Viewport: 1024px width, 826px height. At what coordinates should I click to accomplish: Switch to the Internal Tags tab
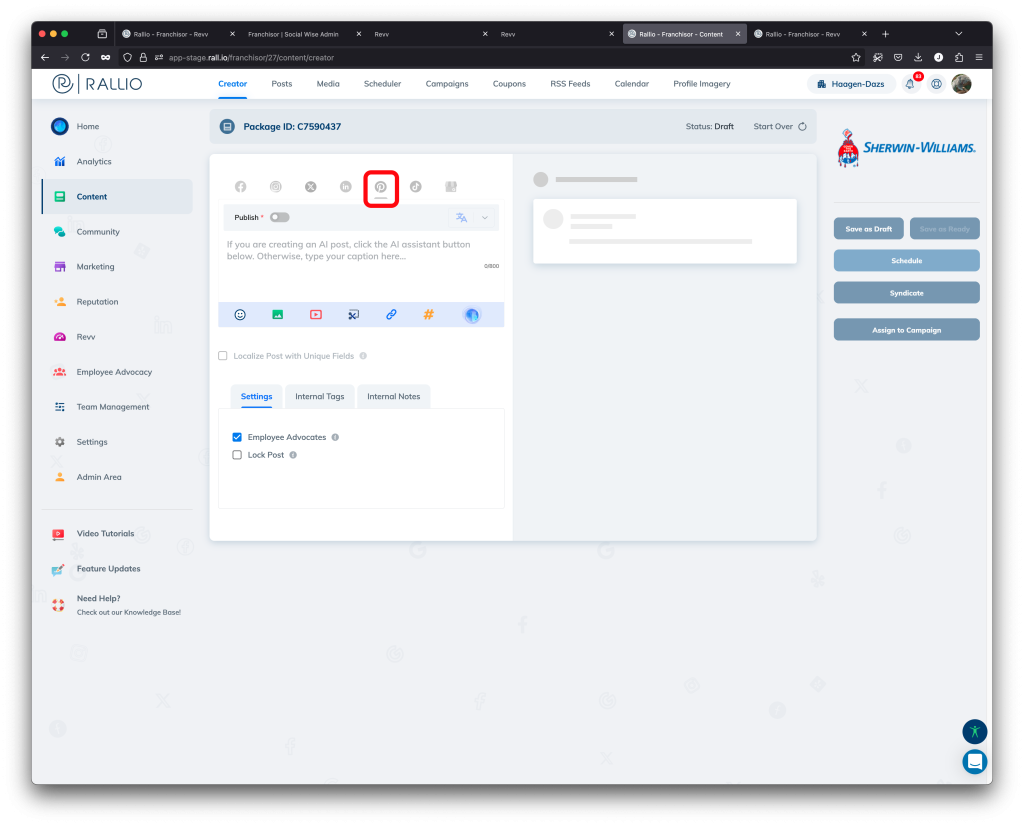[x=319, y=396]
